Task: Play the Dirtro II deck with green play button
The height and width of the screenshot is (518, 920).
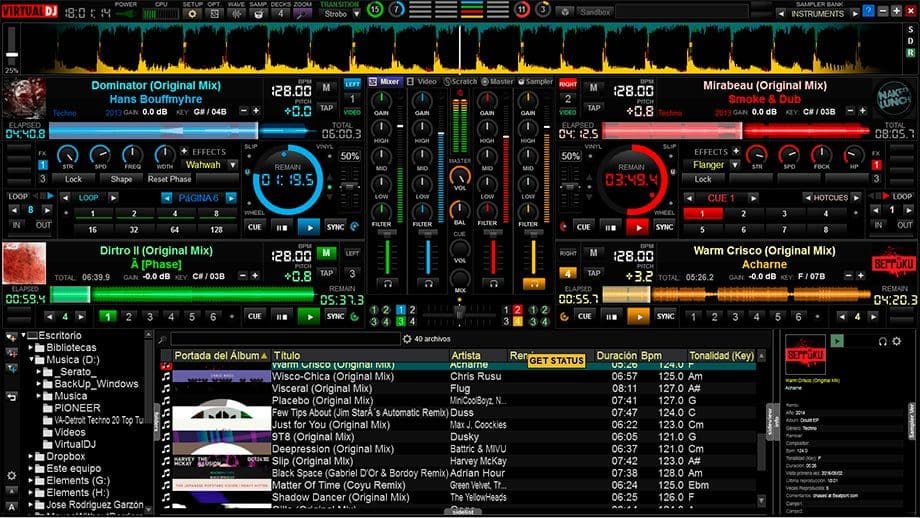Action: (x=309, y=317)
